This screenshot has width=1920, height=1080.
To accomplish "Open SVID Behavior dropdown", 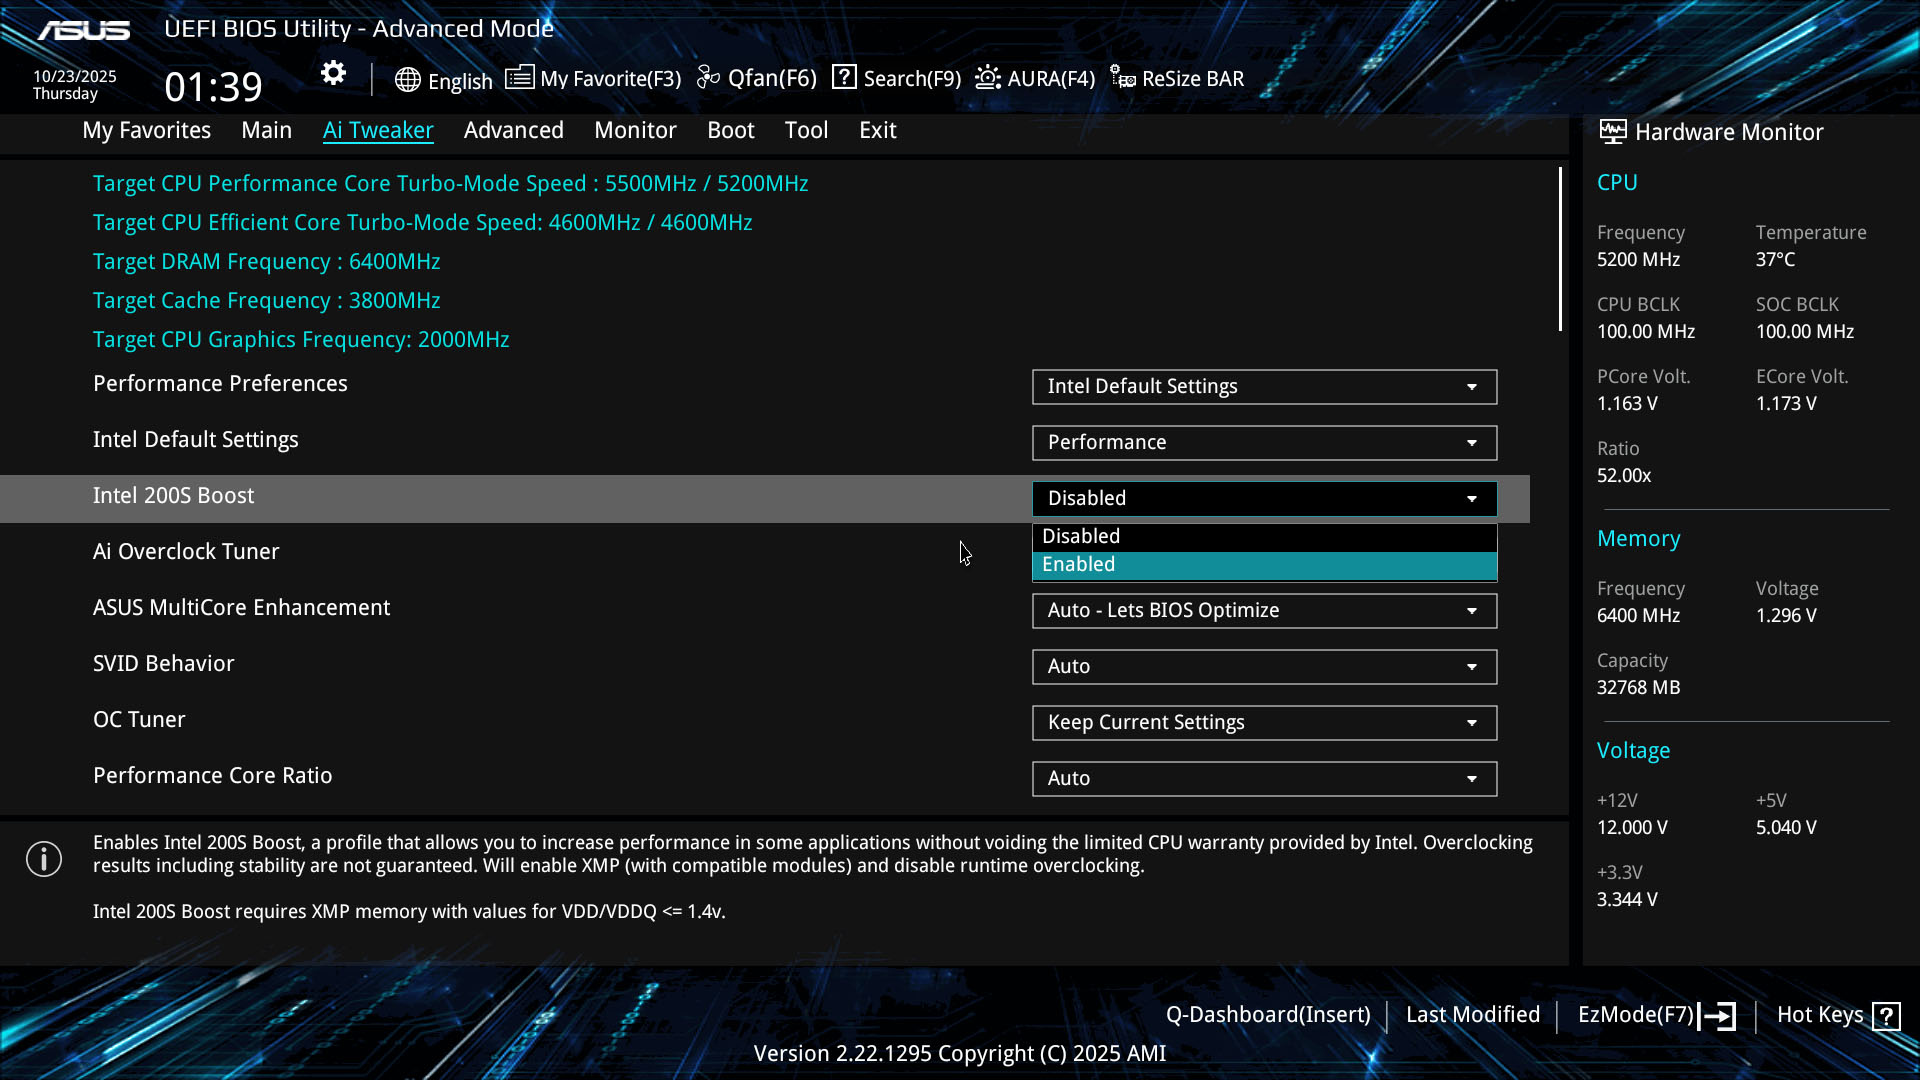I will [x=1264, y=667].
